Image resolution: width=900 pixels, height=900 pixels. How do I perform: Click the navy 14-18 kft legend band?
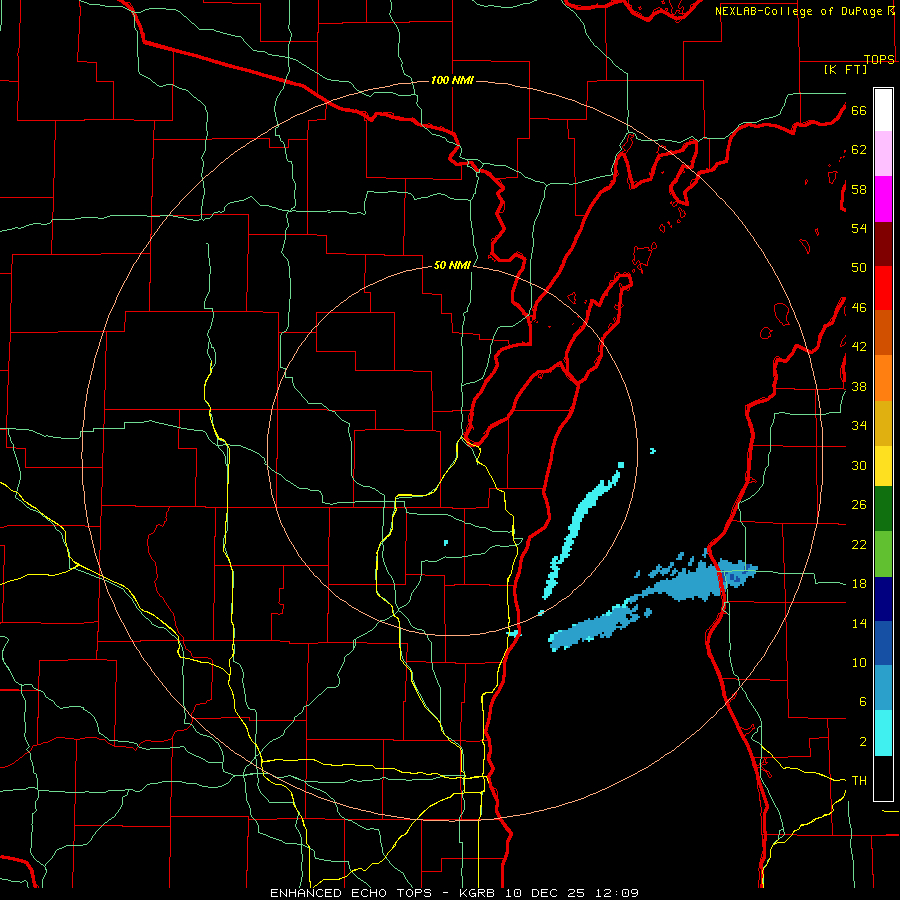click(x=883, y=599)
